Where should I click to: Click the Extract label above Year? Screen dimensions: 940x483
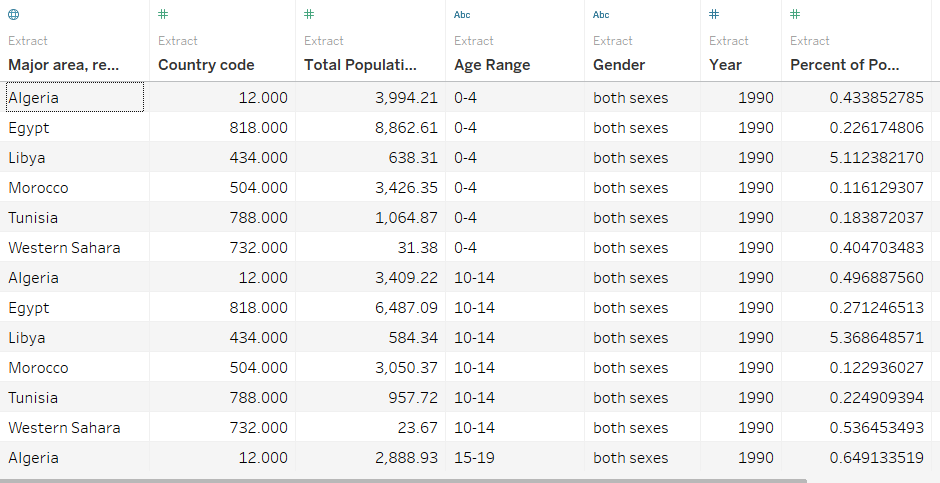(729, 41)
